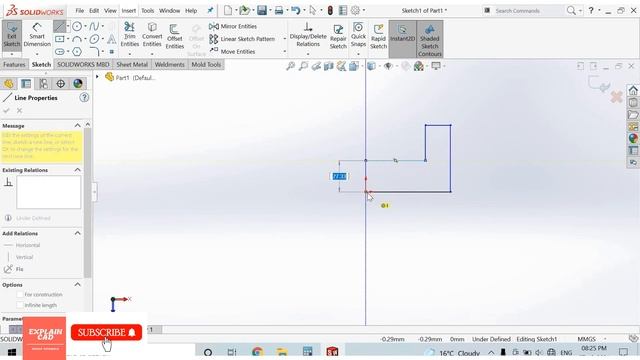Screen dimensions: 640x360
Task: Select the Sketch Fillet tool
Action: pyautogui.click(x=94, y=52)
